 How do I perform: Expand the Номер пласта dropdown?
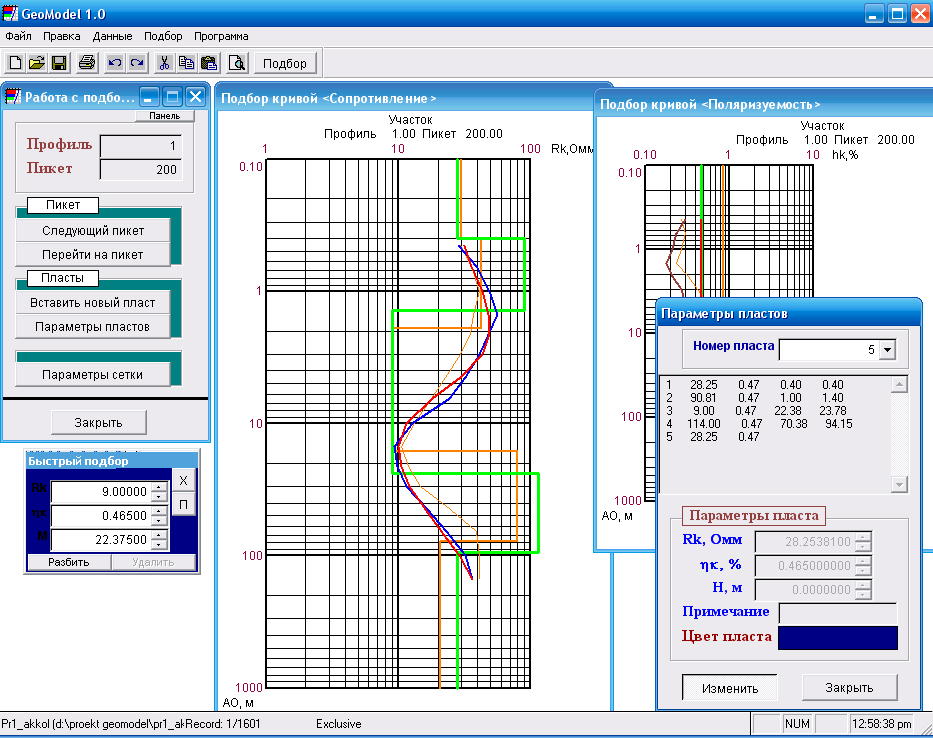click(886, 350)
